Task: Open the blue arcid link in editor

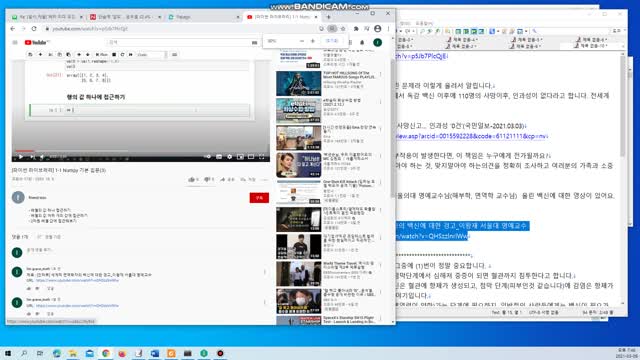Action: [x=472, y=136]
